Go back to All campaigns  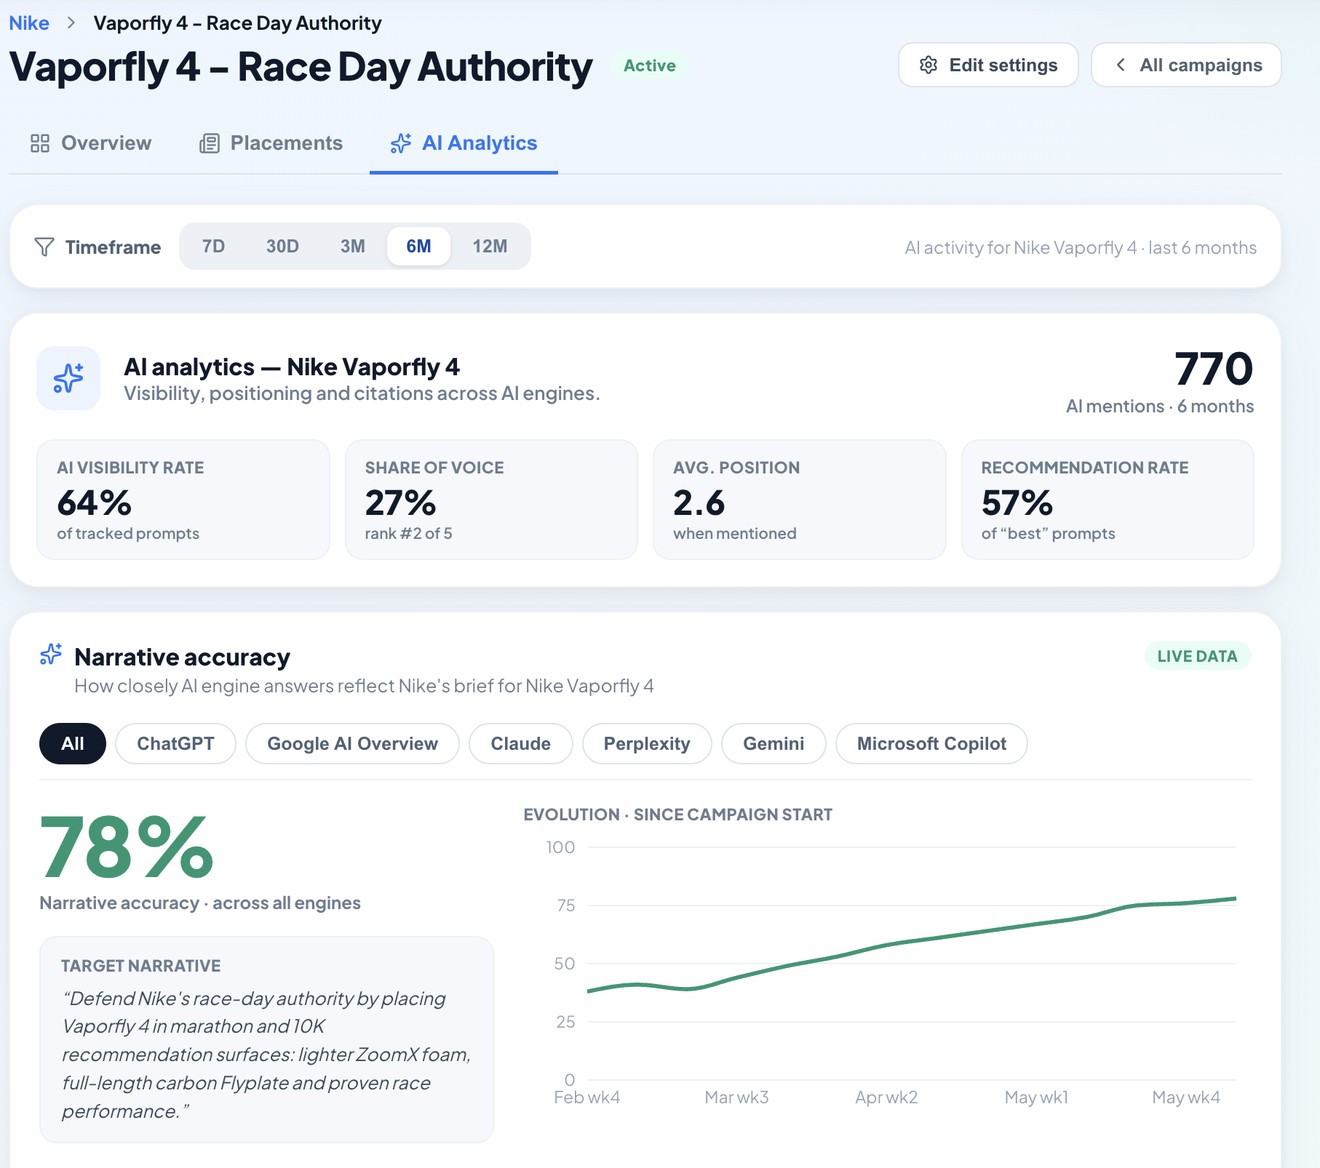1186,65
